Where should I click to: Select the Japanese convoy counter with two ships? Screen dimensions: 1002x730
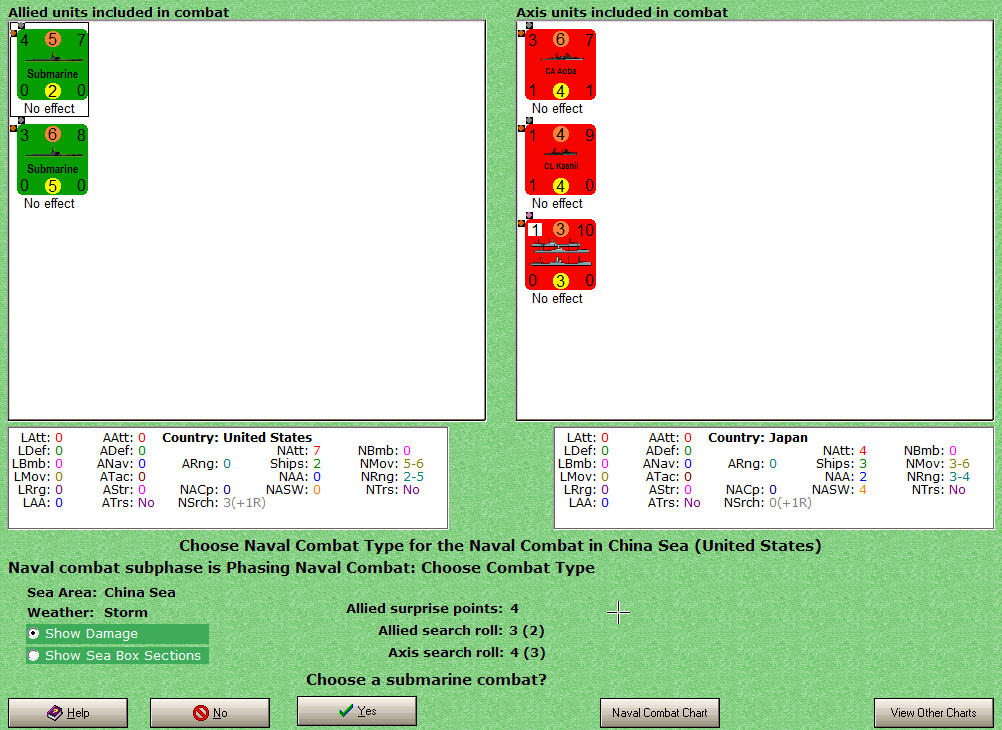click(560, 254)
